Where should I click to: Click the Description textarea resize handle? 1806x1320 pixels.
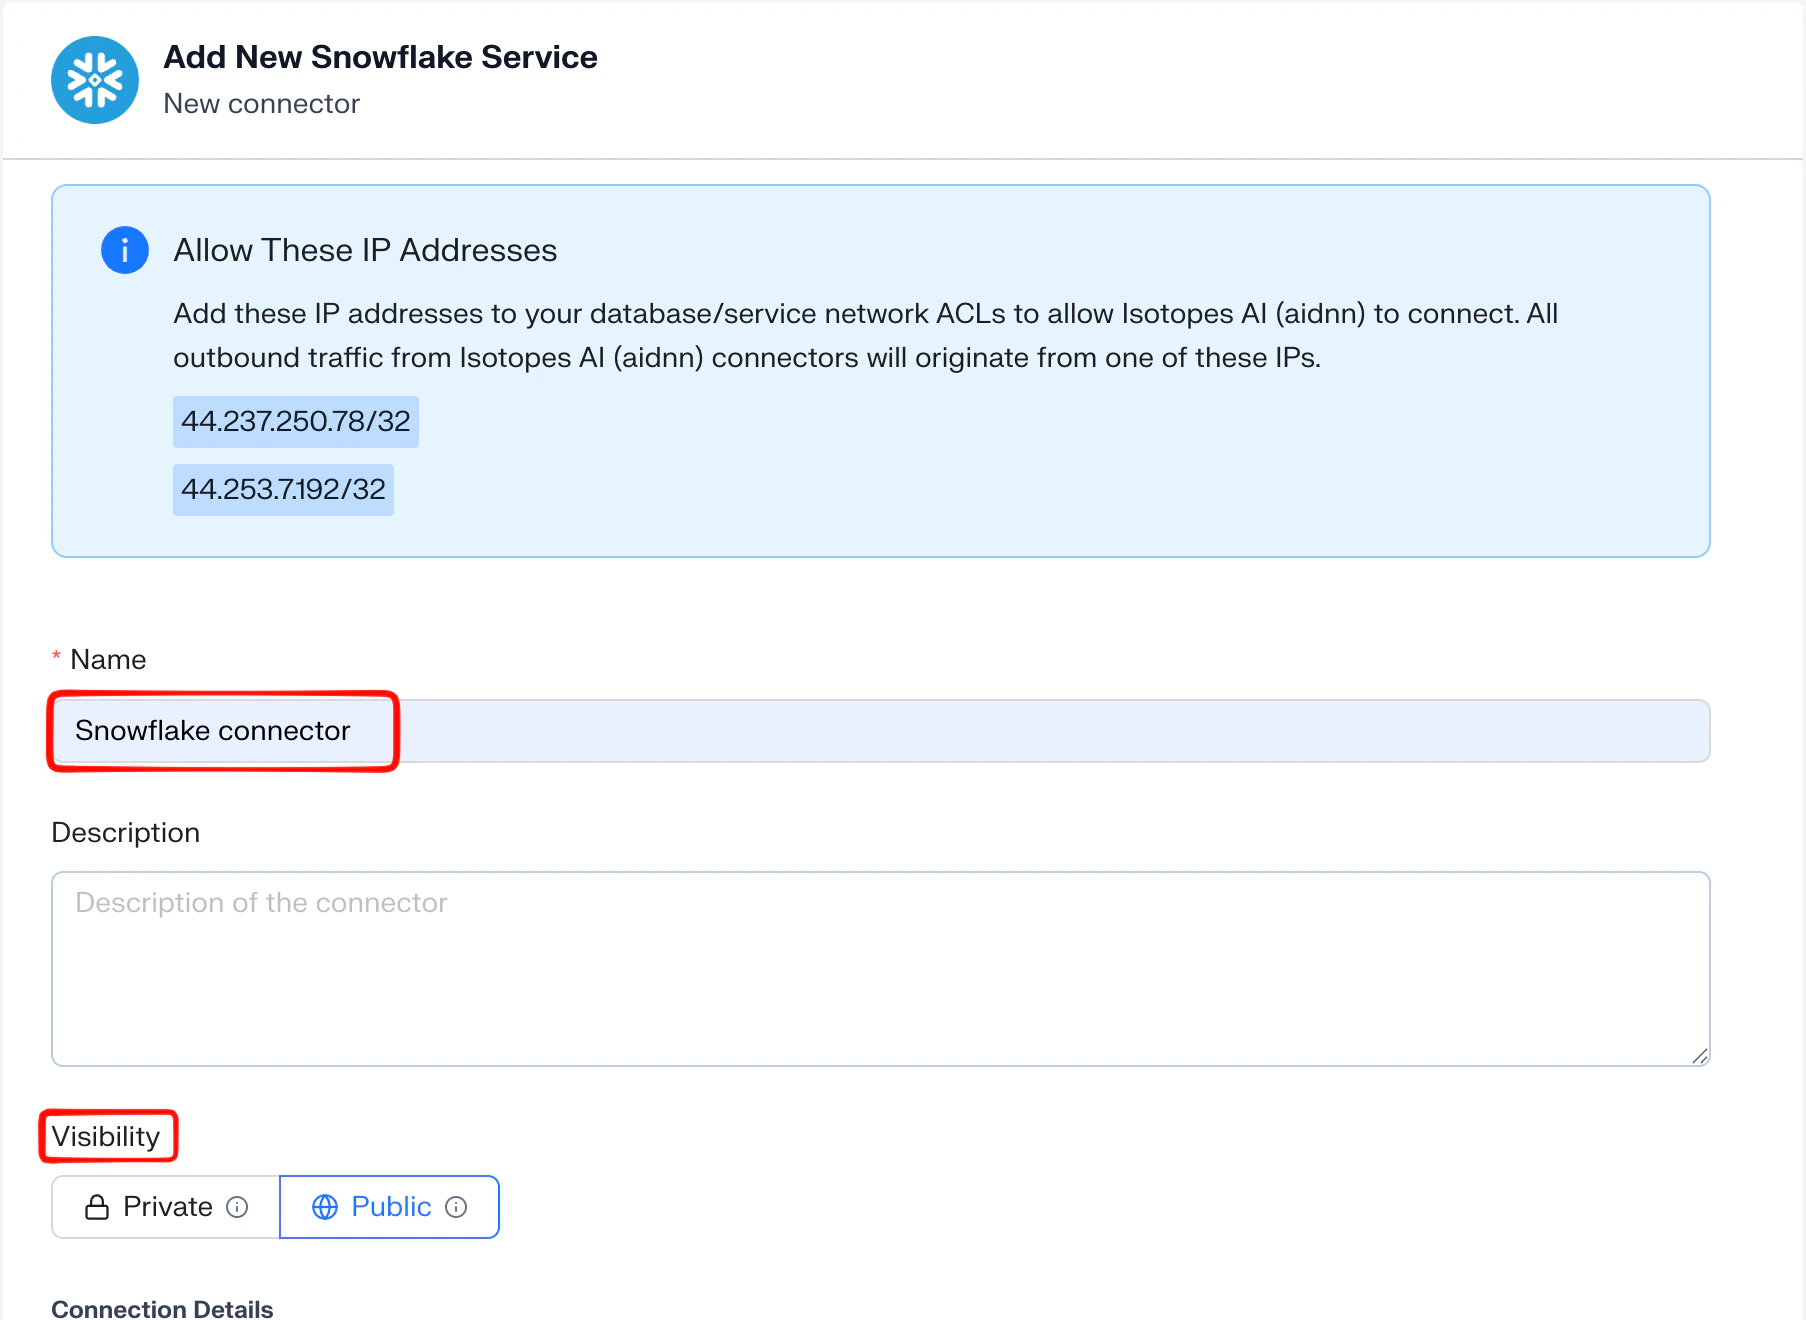[x=1699, y=1056]
